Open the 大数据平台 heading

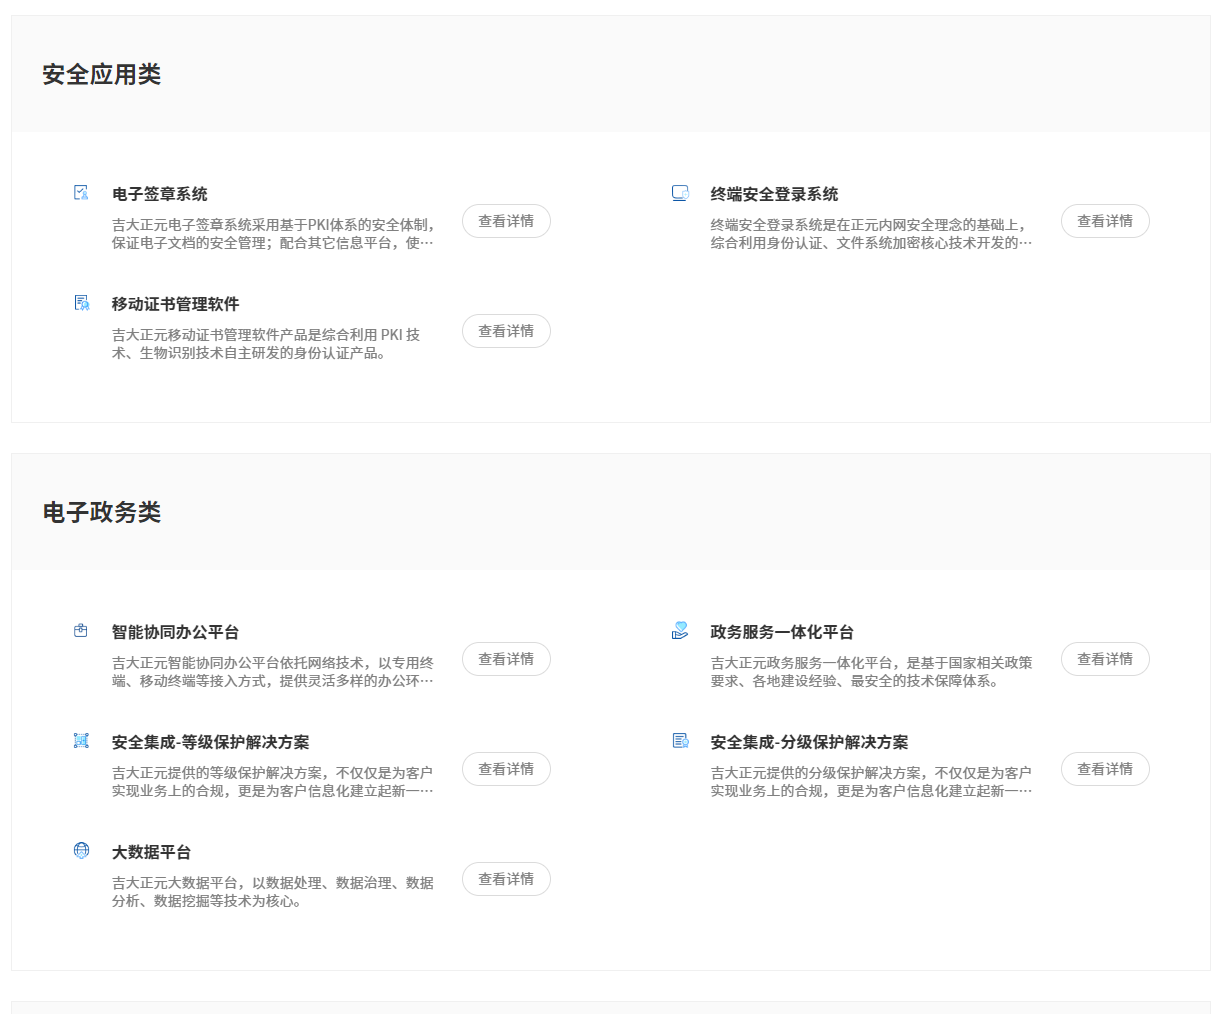(x=152, y=852)
